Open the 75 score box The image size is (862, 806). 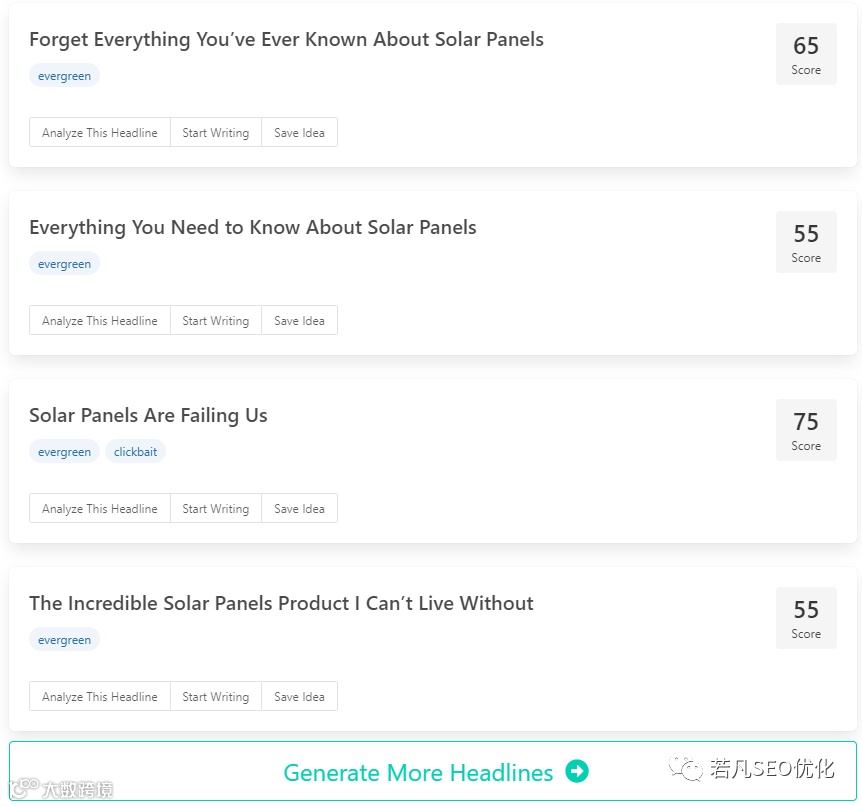pos(806,430)
